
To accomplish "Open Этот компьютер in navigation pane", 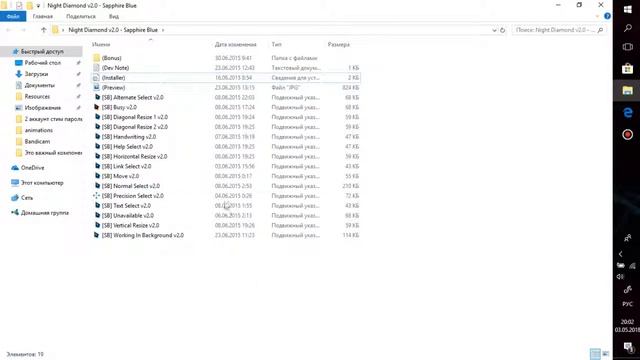I will 42,183.
